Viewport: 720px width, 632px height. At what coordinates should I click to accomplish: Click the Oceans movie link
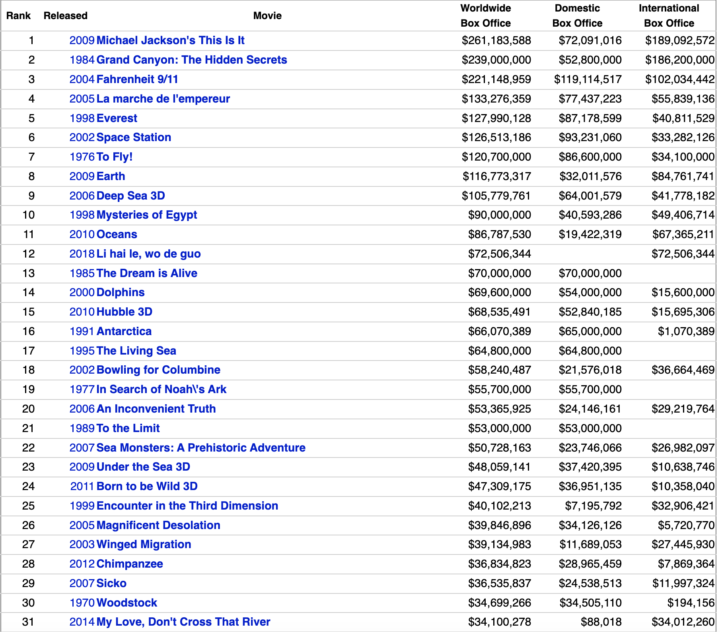[117, 234]
